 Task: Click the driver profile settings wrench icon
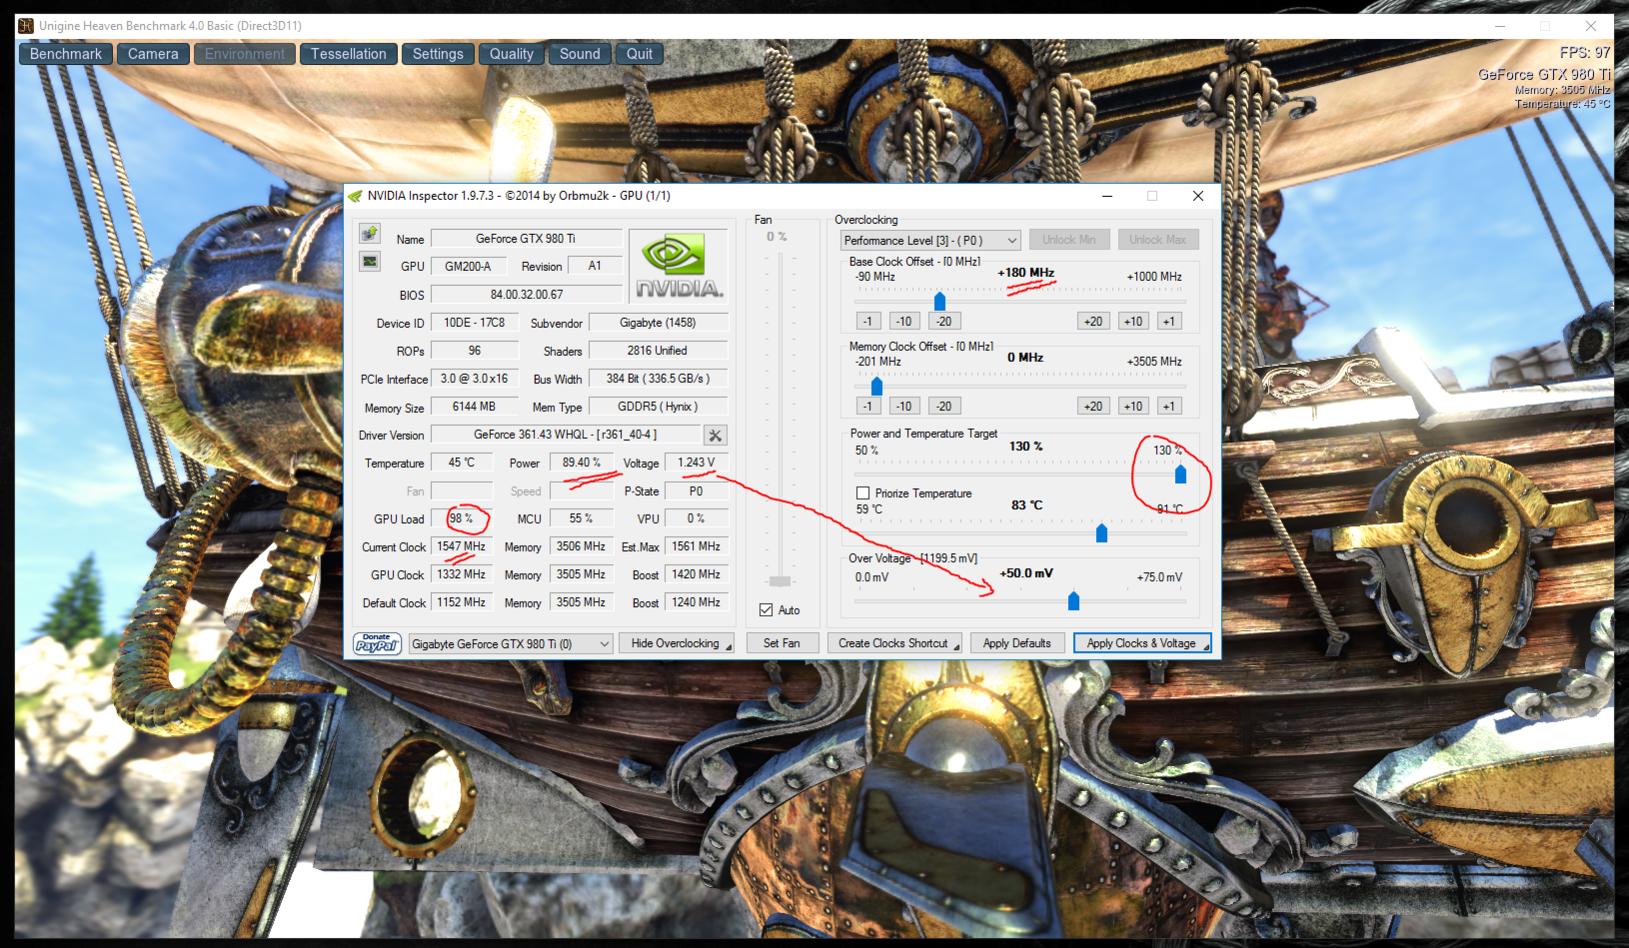coord(715,435)
